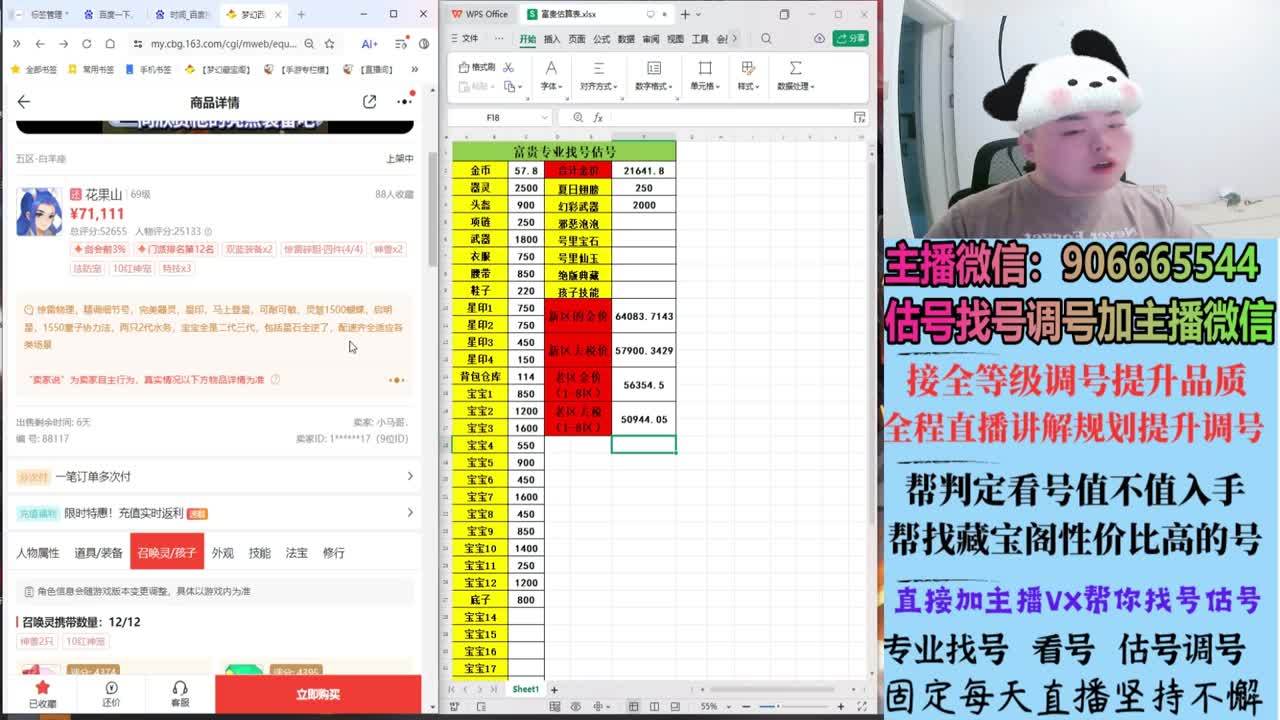Switch to the 技能 tab
The height and width of the screenshot is (720, 1280).
tap(260, 552)
